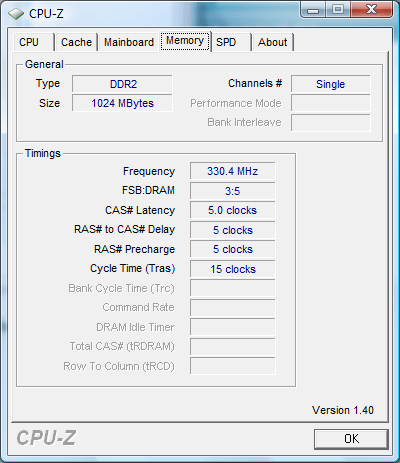Click the empty Command Rate field
Image resolution: width=400 pixels, height=463 pixels.
(233, 308)
